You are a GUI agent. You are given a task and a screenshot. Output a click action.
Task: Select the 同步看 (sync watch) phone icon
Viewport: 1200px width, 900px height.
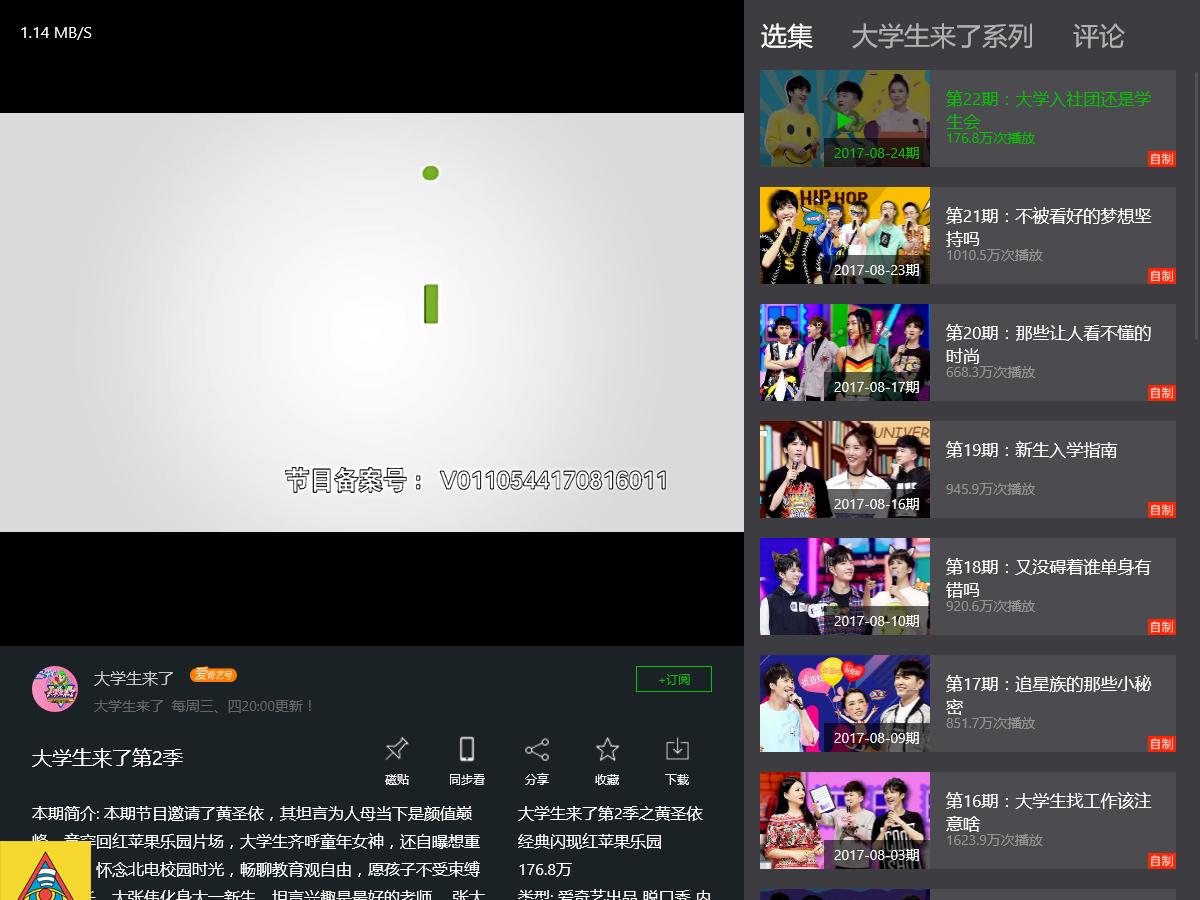[466, 748]
